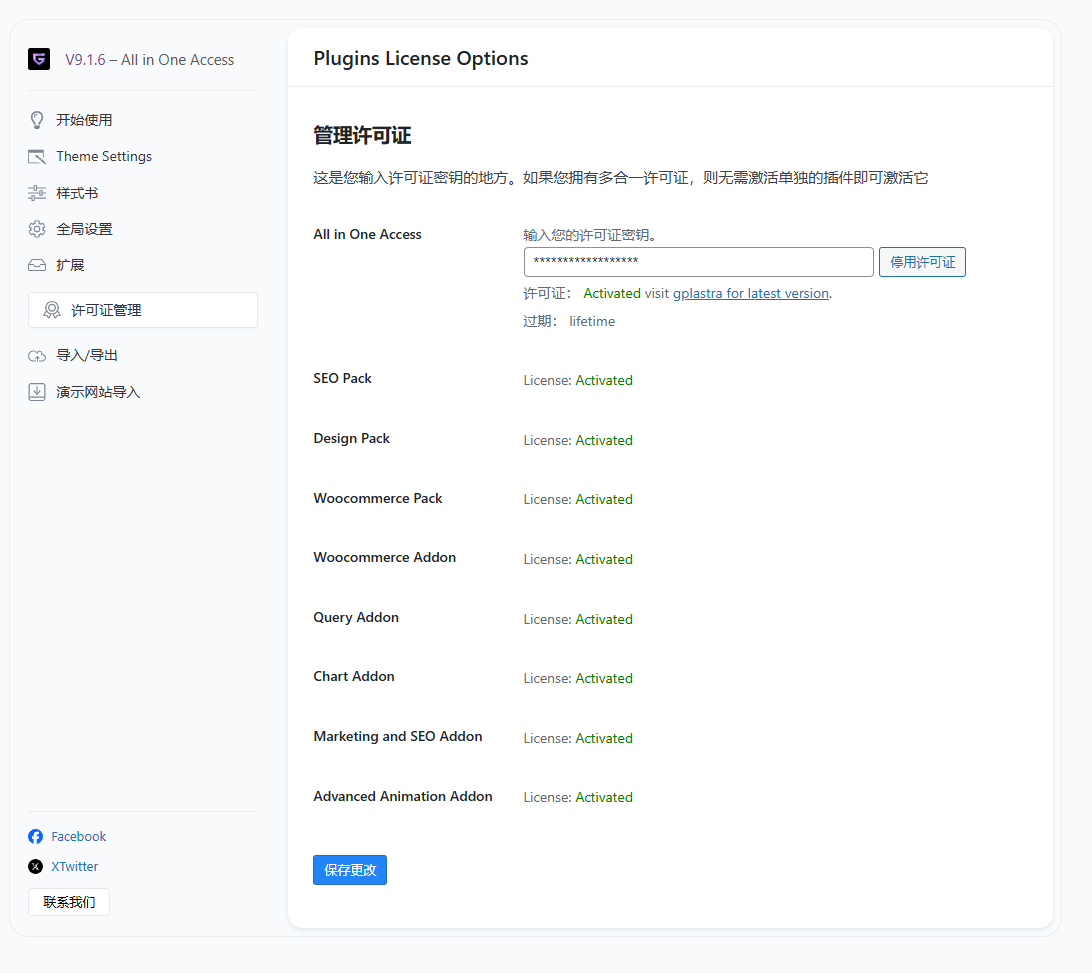Click the X icon beside XTwitter

tap(35, 866)
